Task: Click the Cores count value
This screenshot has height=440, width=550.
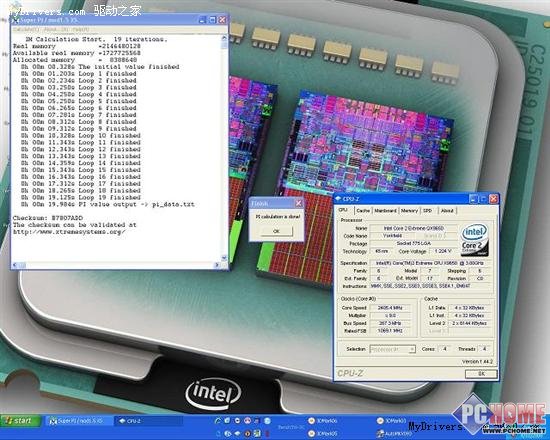Action: click(445, 349)
